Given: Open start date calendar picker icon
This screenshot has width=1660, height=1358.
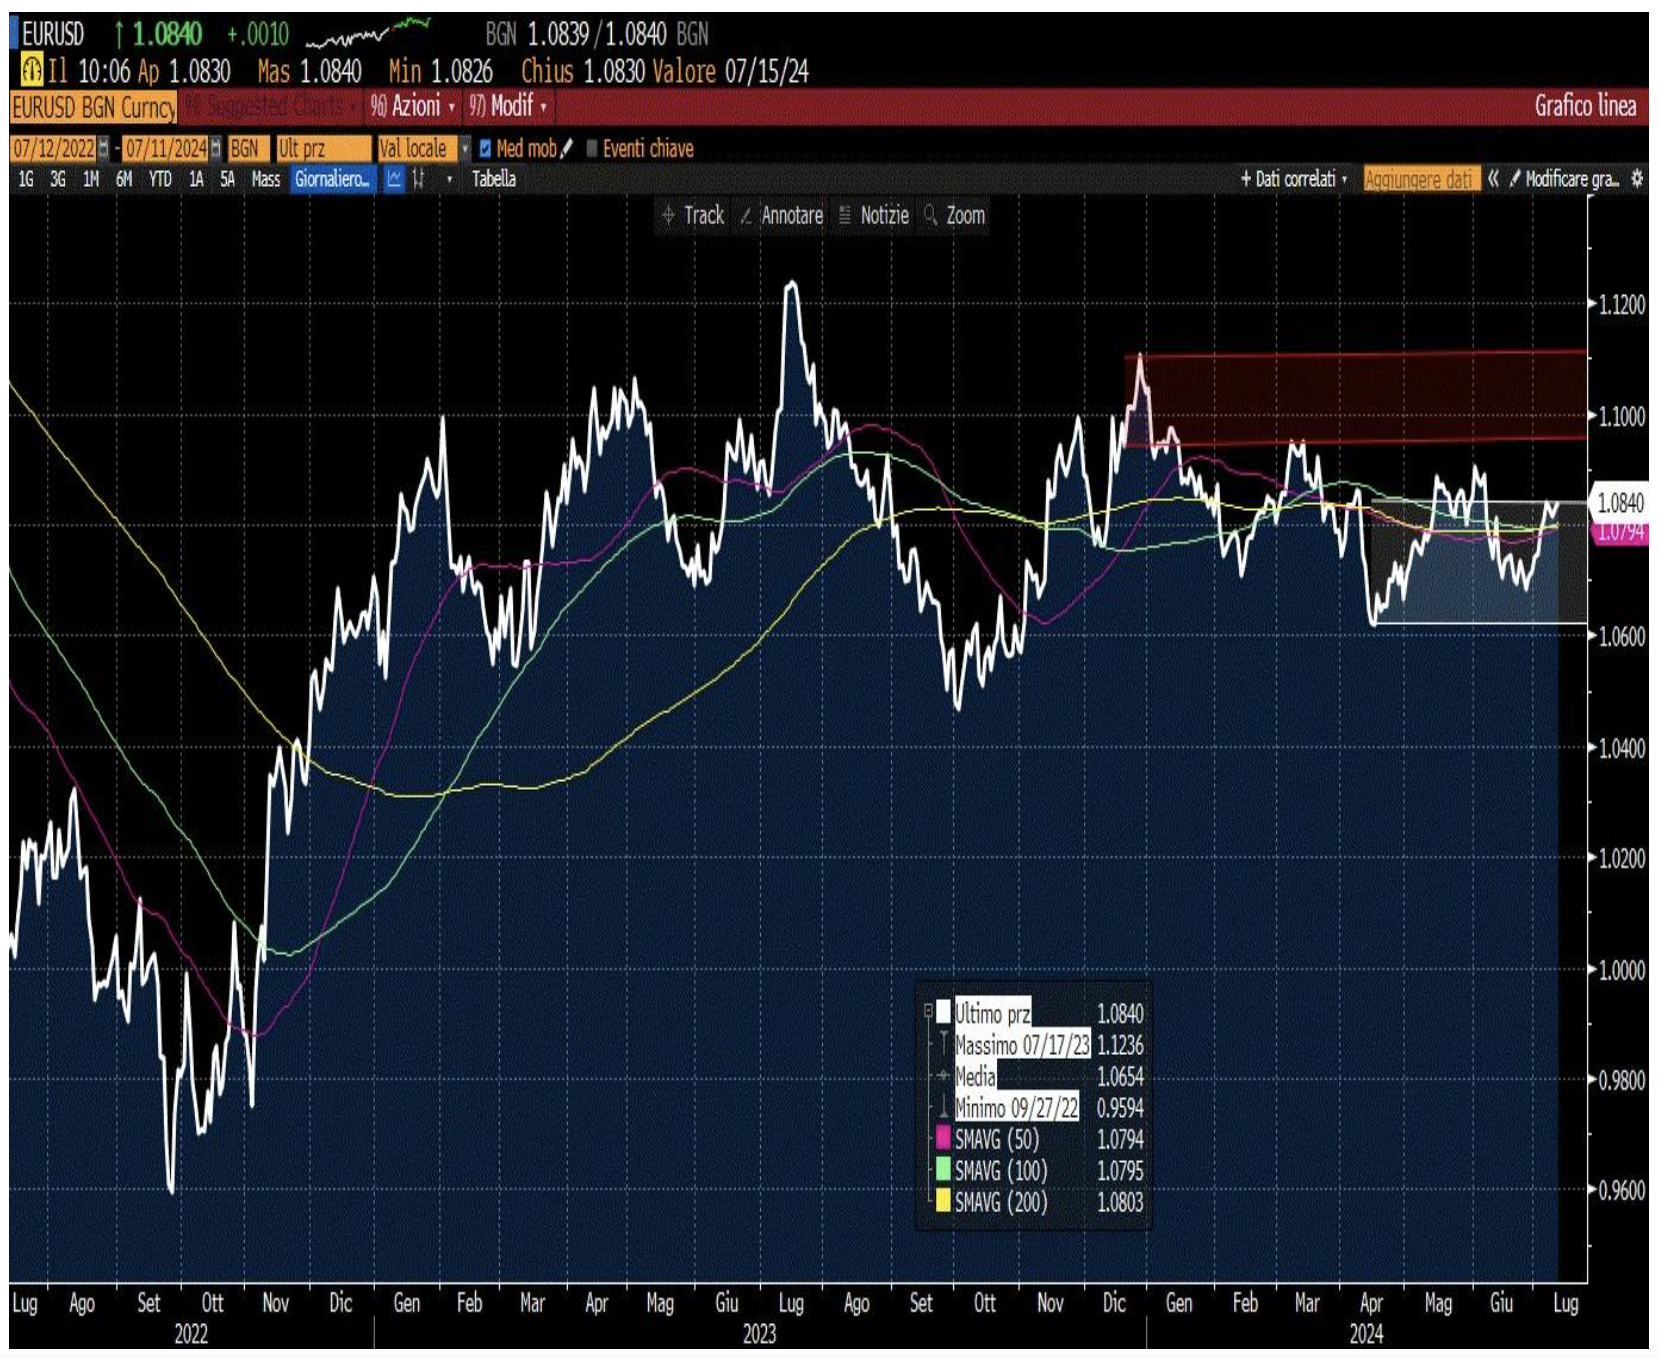Looking at the screenshot, I should [x=103, y=149].
